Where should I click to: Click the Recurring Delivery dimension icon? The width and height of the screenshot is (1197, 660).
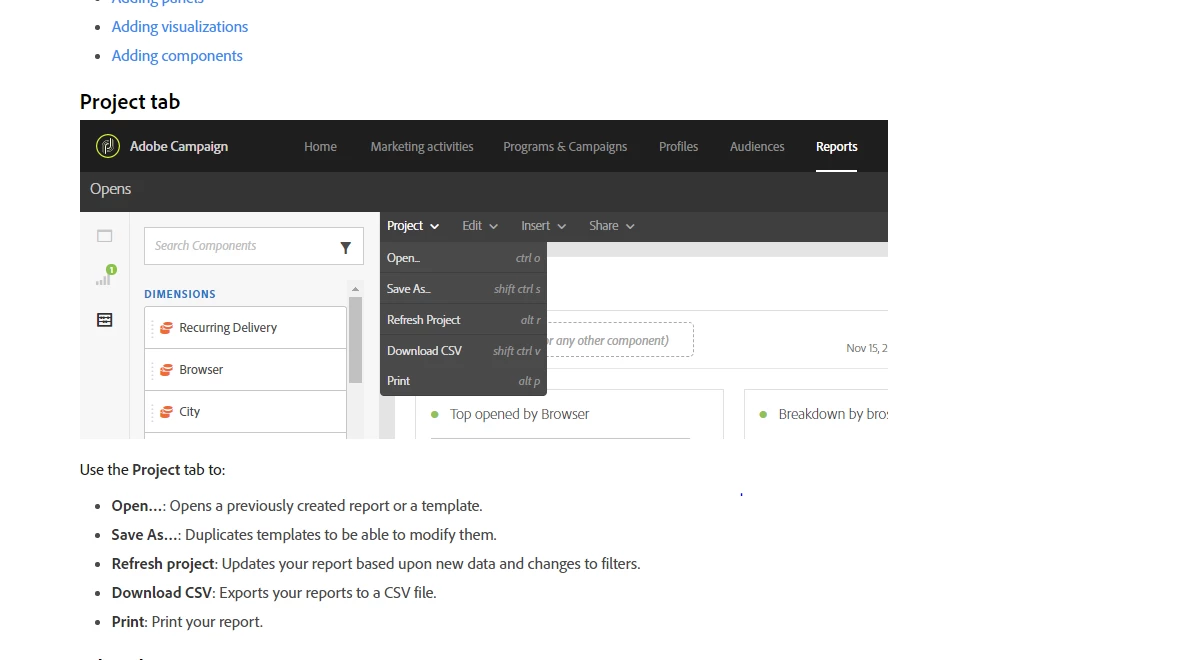[166, 328]
